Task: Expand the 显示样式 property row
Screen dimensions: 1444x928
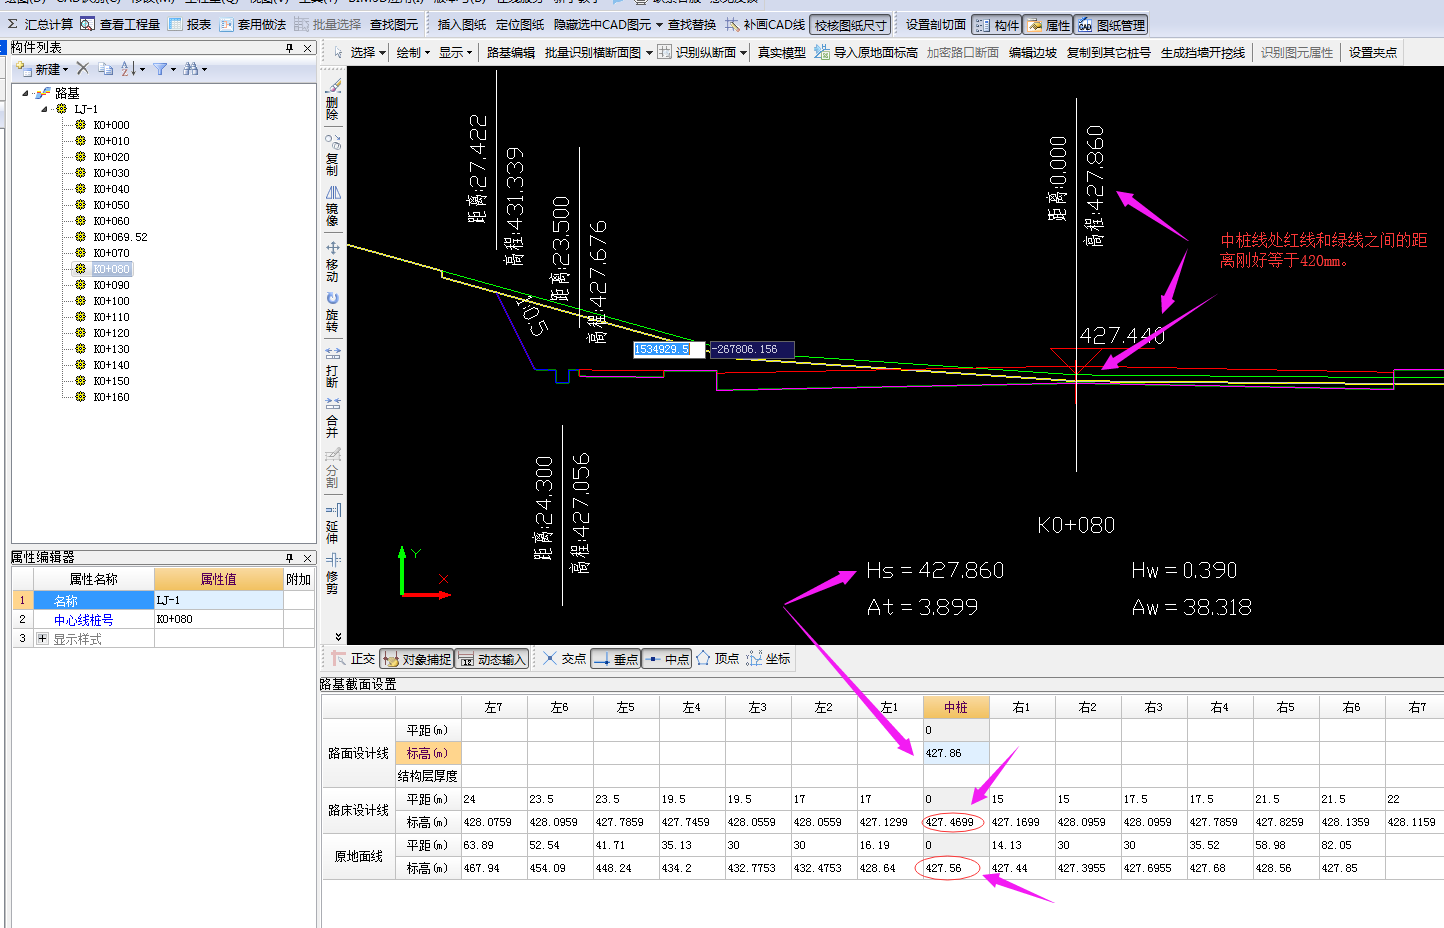Action: tap(42, 638)
